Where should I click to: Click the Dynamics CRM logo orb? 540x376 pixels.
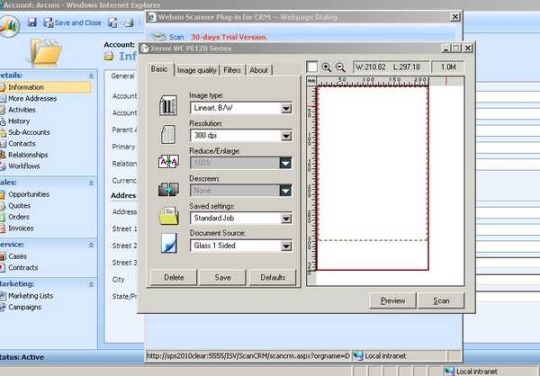(9, 26)
